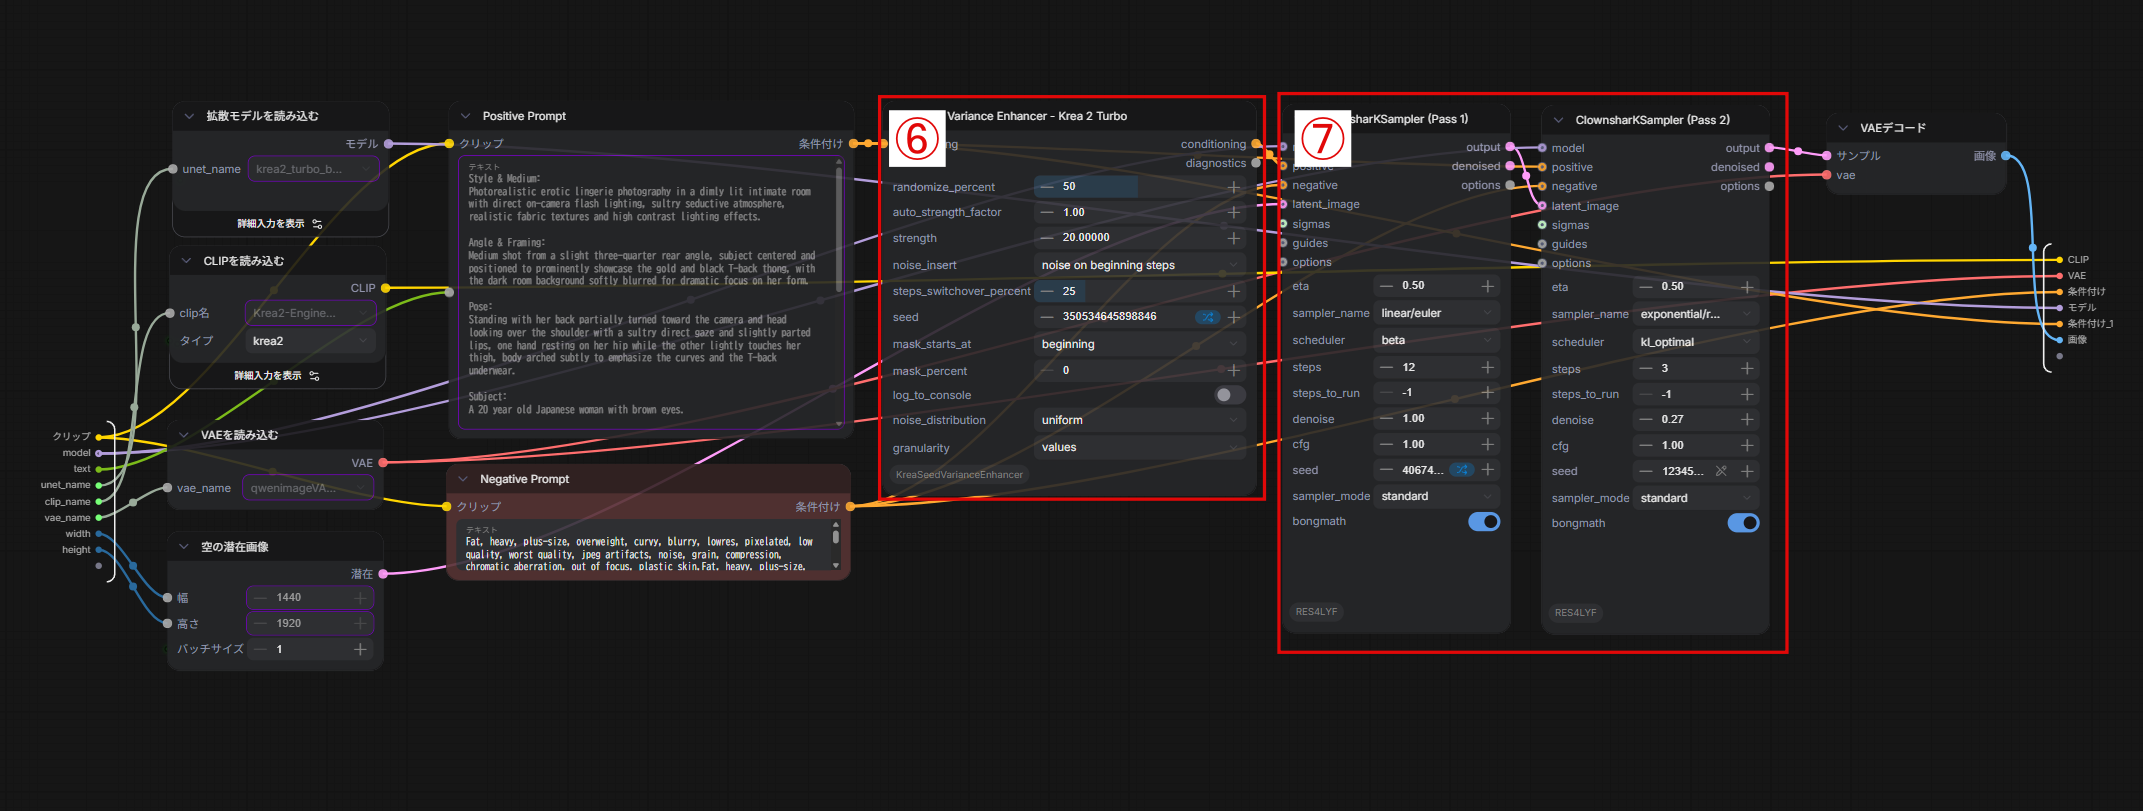
Task: Click the RES4LYF badge on Pass 1
Action: tap(1316, 612)
